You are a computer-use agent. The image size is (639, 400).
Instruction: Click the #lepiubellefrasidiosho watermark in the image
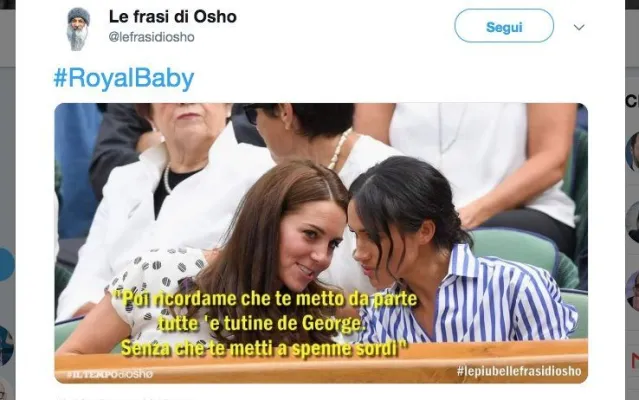pyautogui.click(x=519, y=371)
